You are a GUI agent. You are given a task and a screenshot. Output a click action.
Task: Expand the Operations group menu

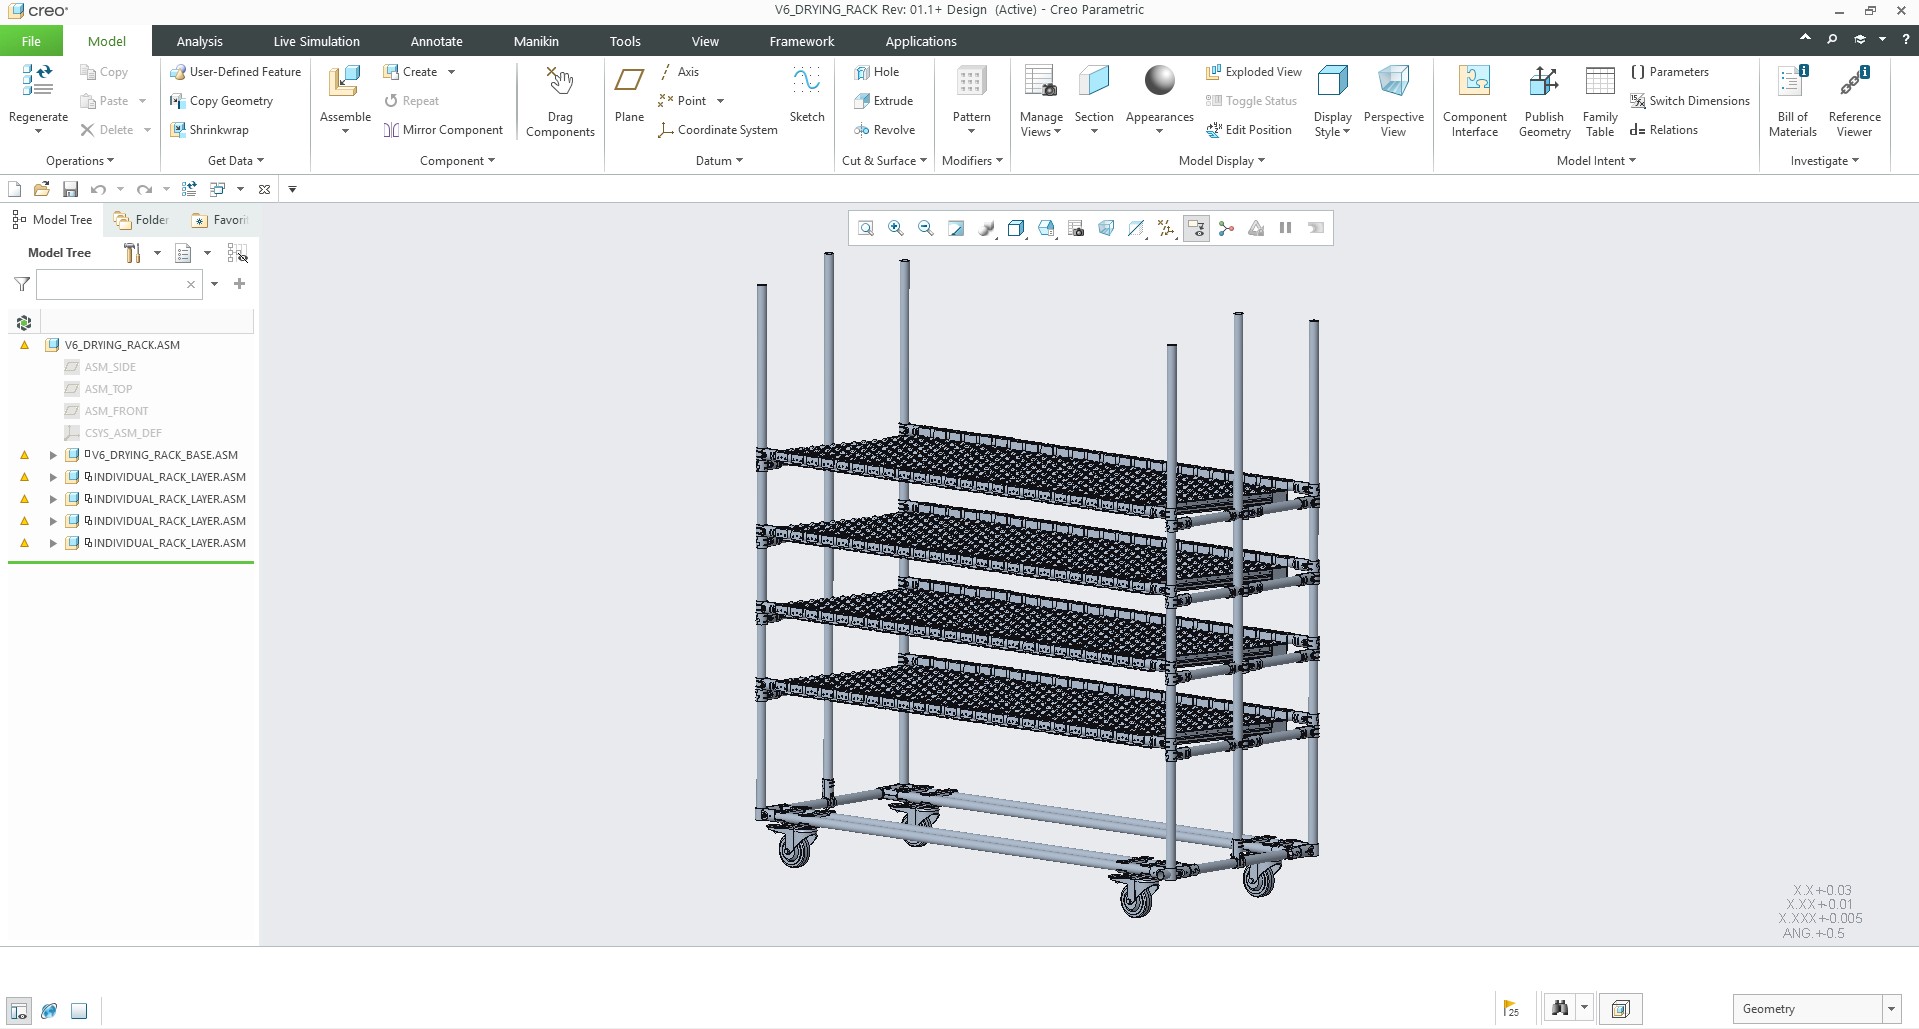pos(80,161)
